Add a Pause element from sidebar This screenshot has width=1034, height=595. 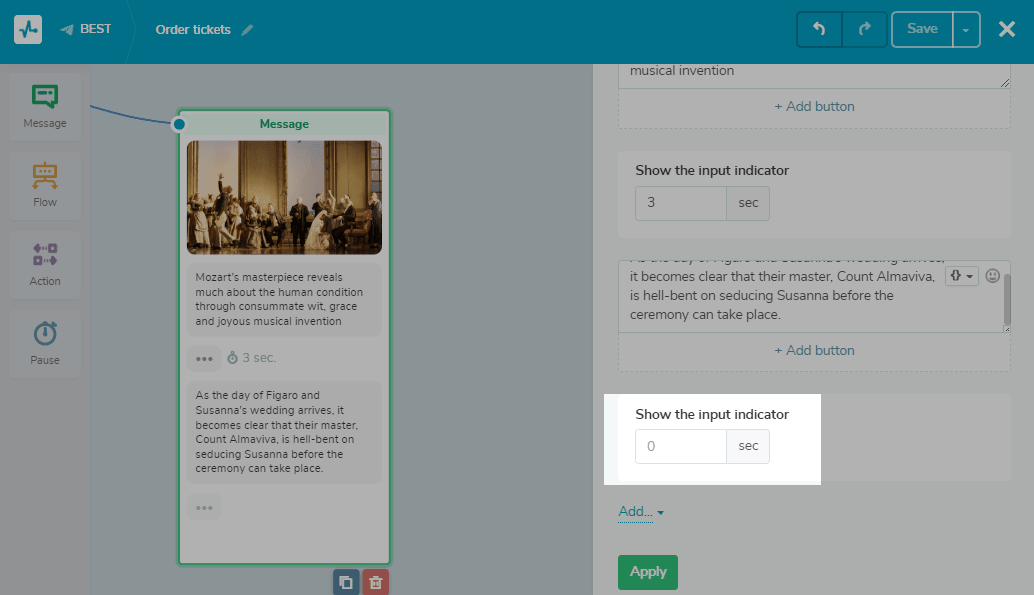tap(45, 344)
